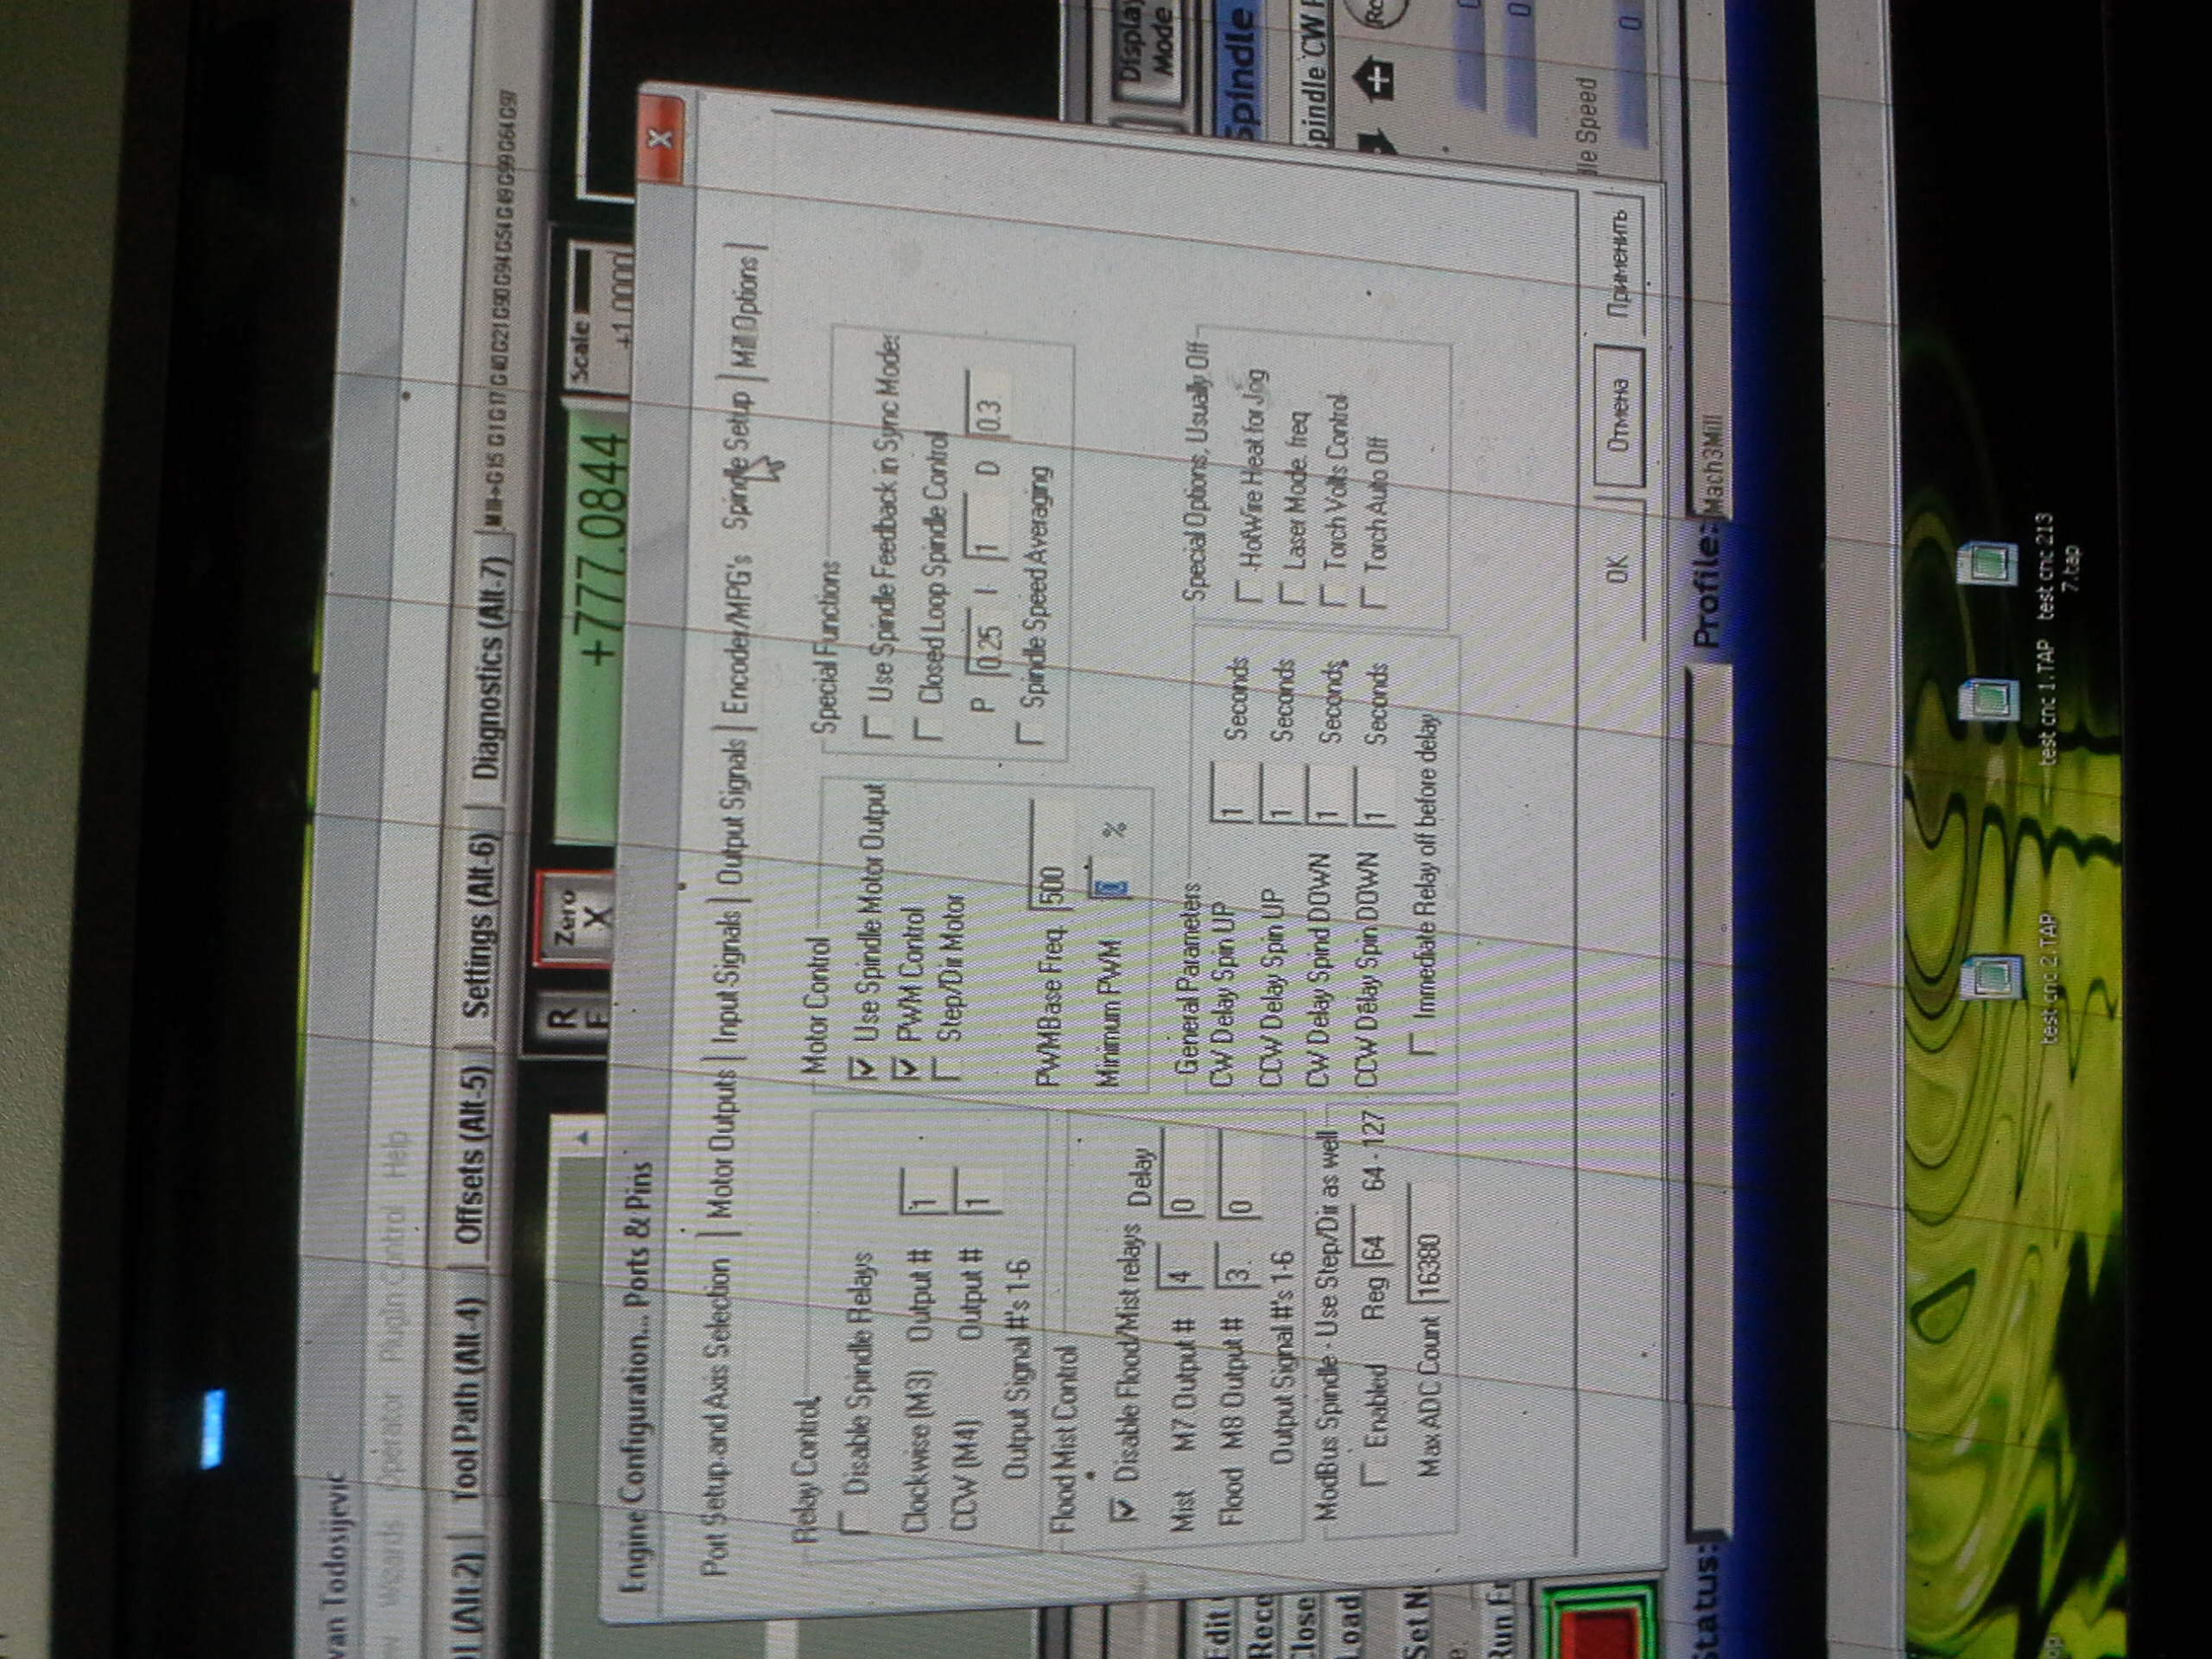Image resolution: width=2212 pixels, height=1659 pixels.
Task: Open the Mill Options tab
Action: (x=745, y=314)
